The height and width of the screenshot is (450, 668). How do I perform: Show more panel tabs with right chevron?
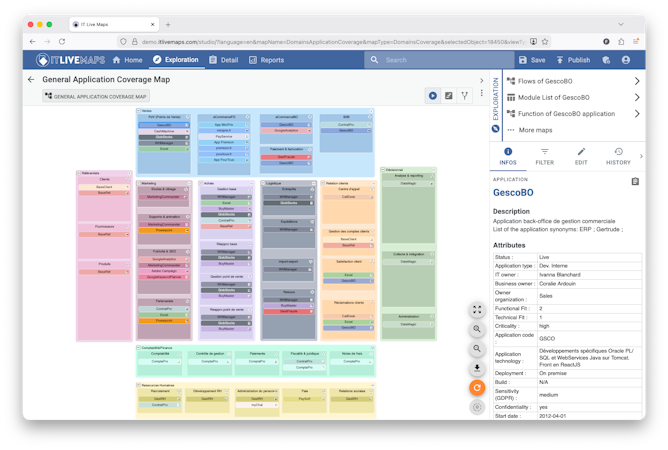(x=641, y=156)
